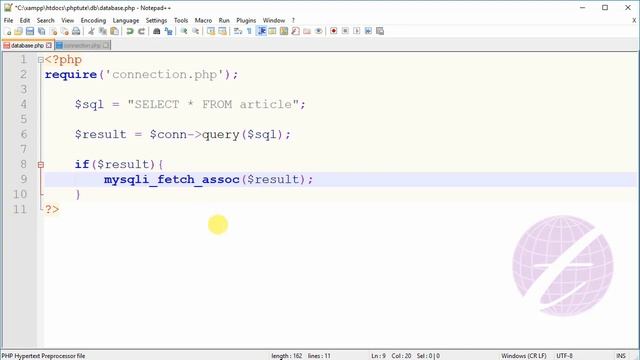The width and height of the screenshot is (640, 360).
Task: Open the Function List panel
Action: [295, 31]
